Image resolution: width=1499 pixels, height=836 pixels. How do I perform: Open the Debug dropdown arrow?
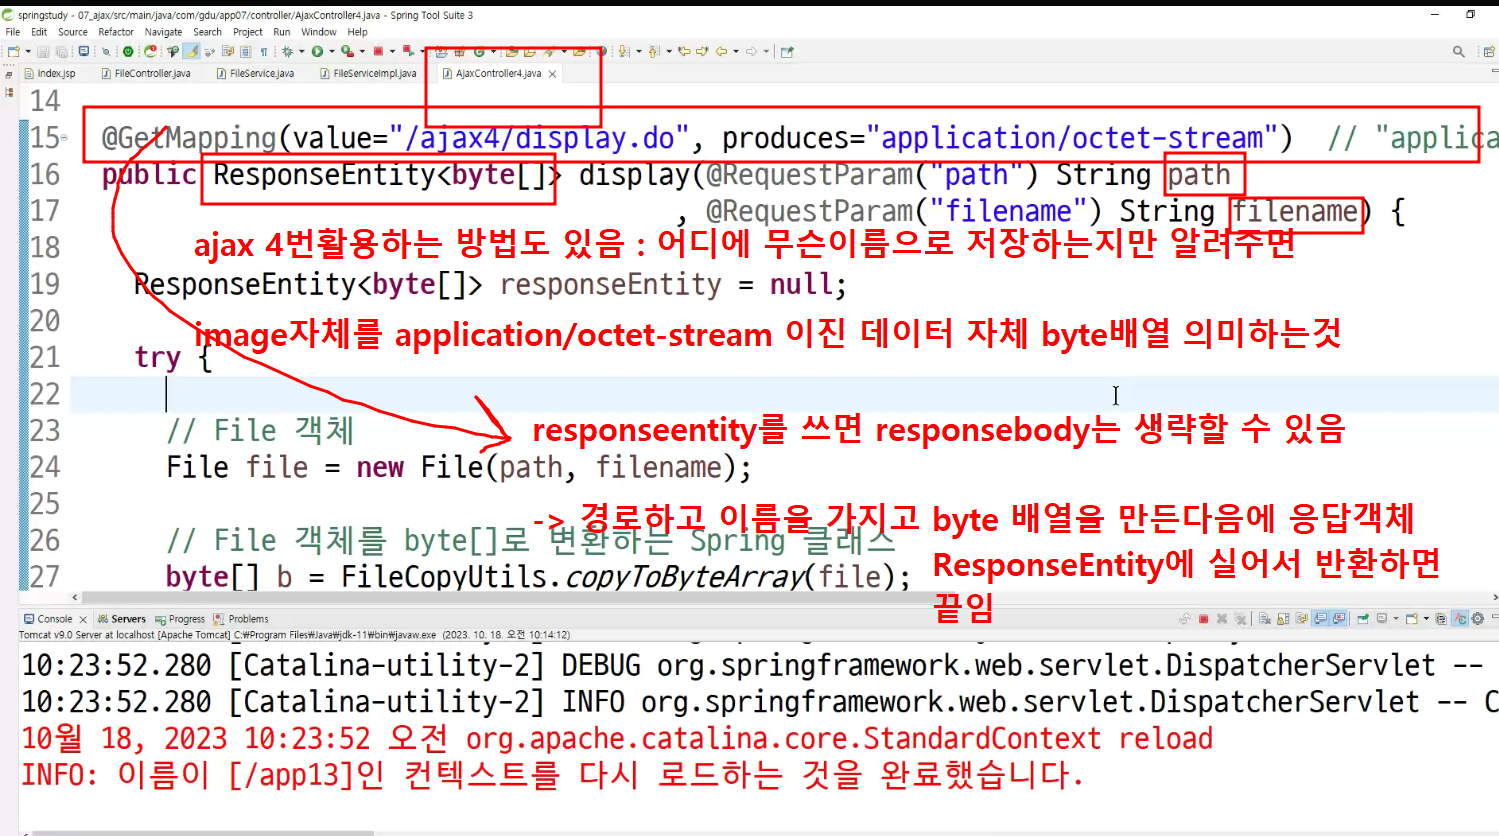[301, 51]
